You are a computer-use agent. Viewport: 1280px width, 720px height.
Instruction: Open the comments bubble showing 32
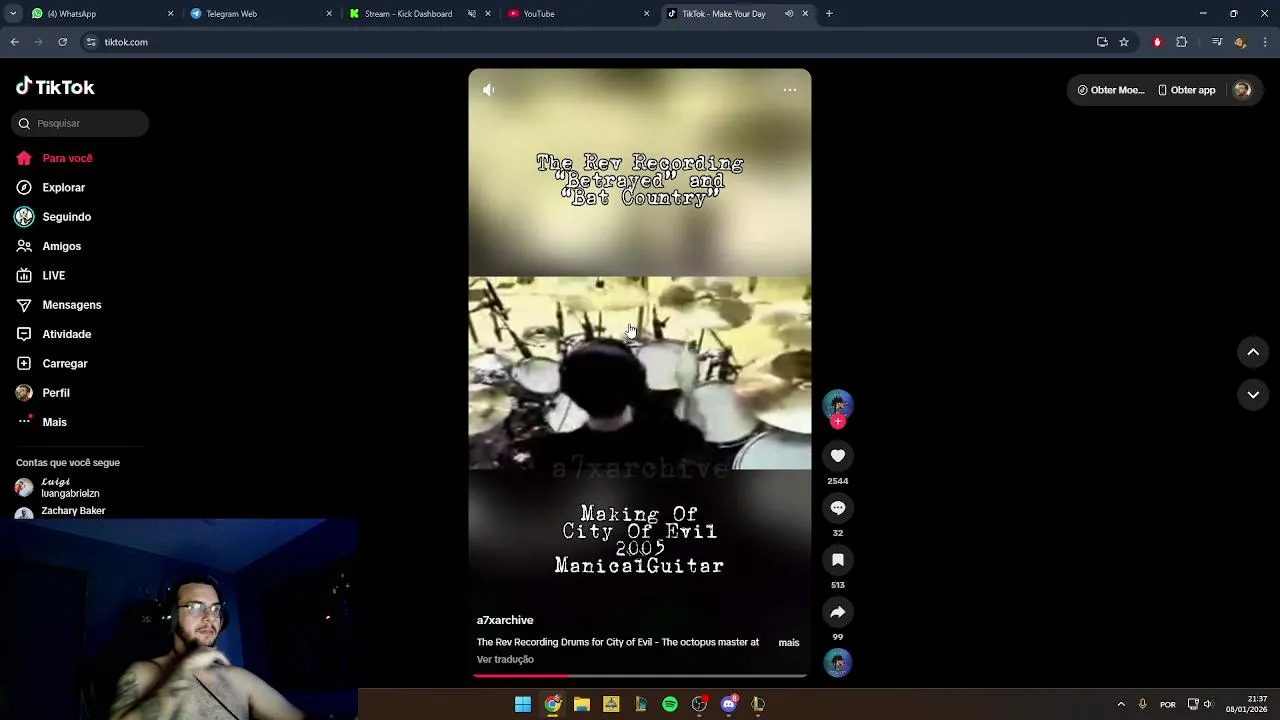click(x=838, y=508)
